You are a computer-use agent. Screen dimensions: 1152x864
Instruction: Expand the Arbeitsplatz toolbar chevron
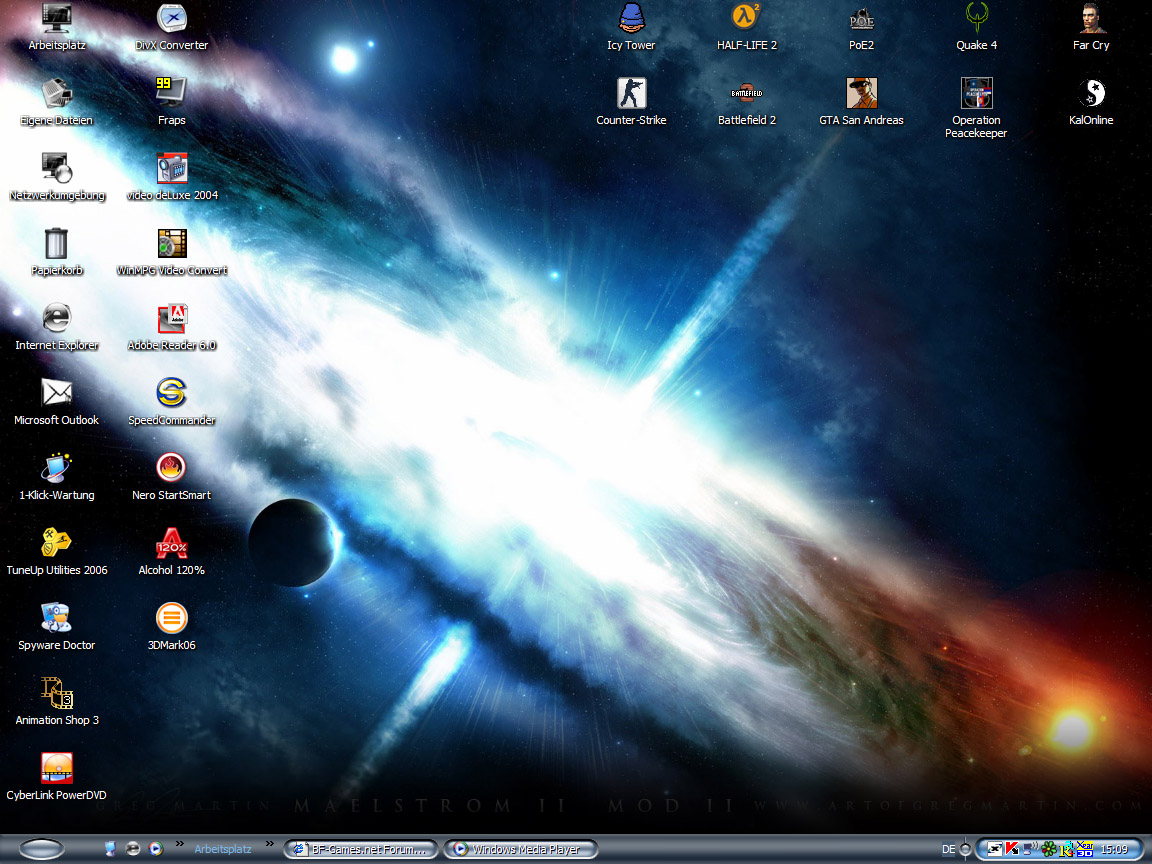(270, 843)
